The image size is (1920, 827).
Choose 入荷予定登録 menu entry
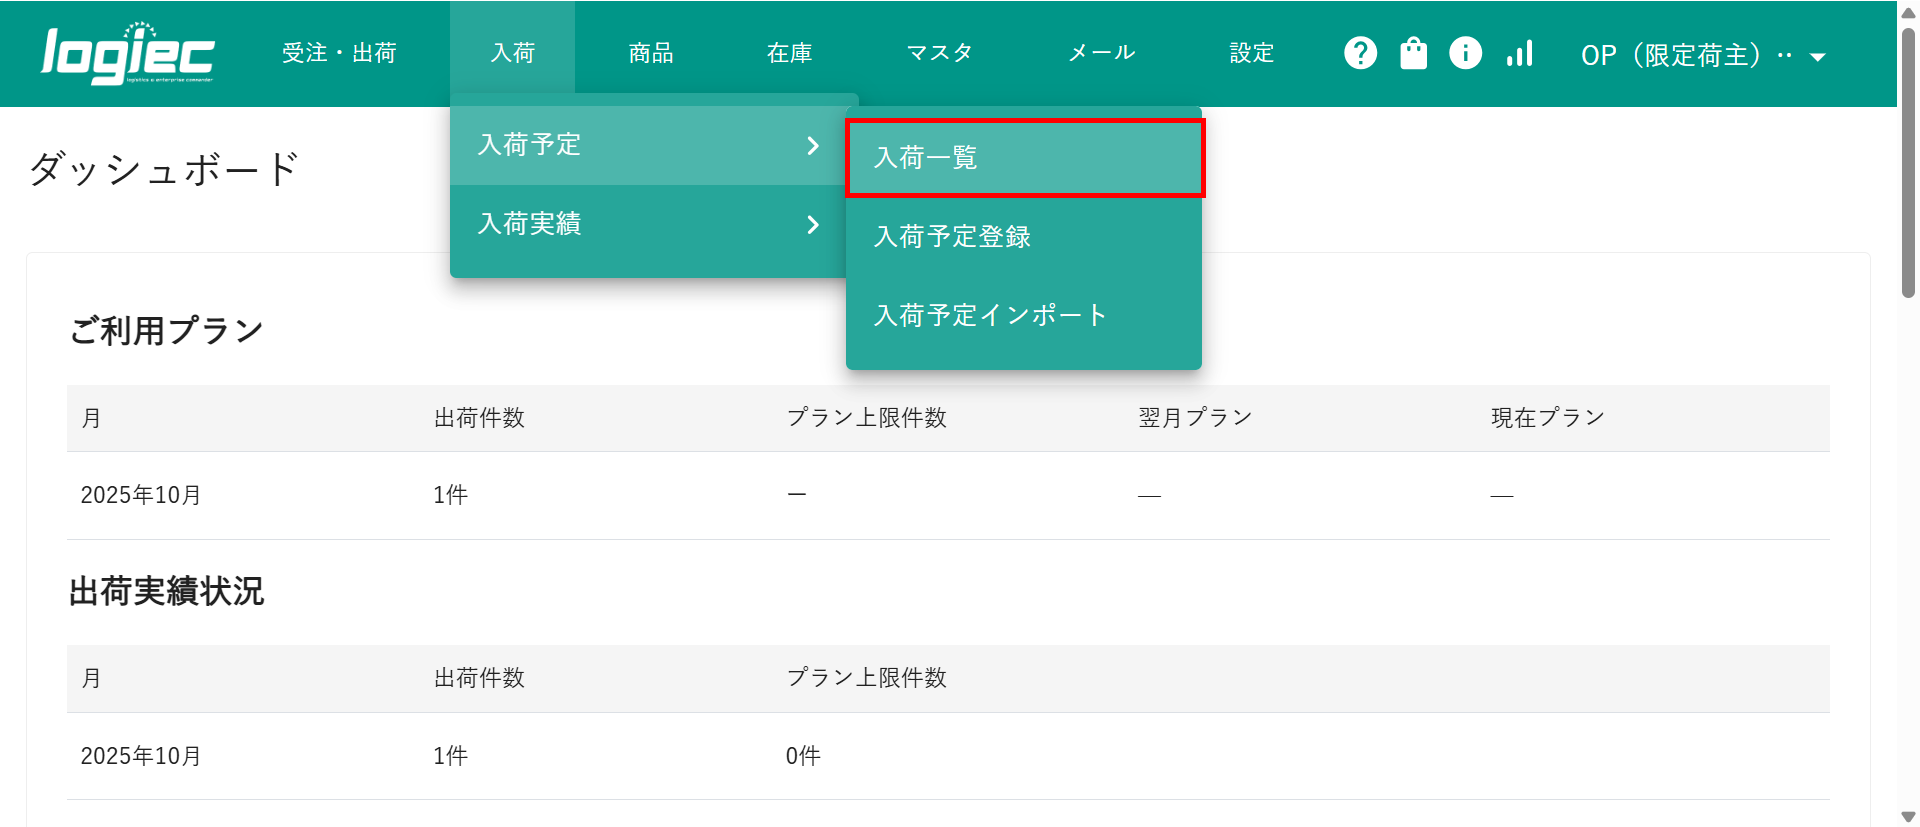[1024, 237]
